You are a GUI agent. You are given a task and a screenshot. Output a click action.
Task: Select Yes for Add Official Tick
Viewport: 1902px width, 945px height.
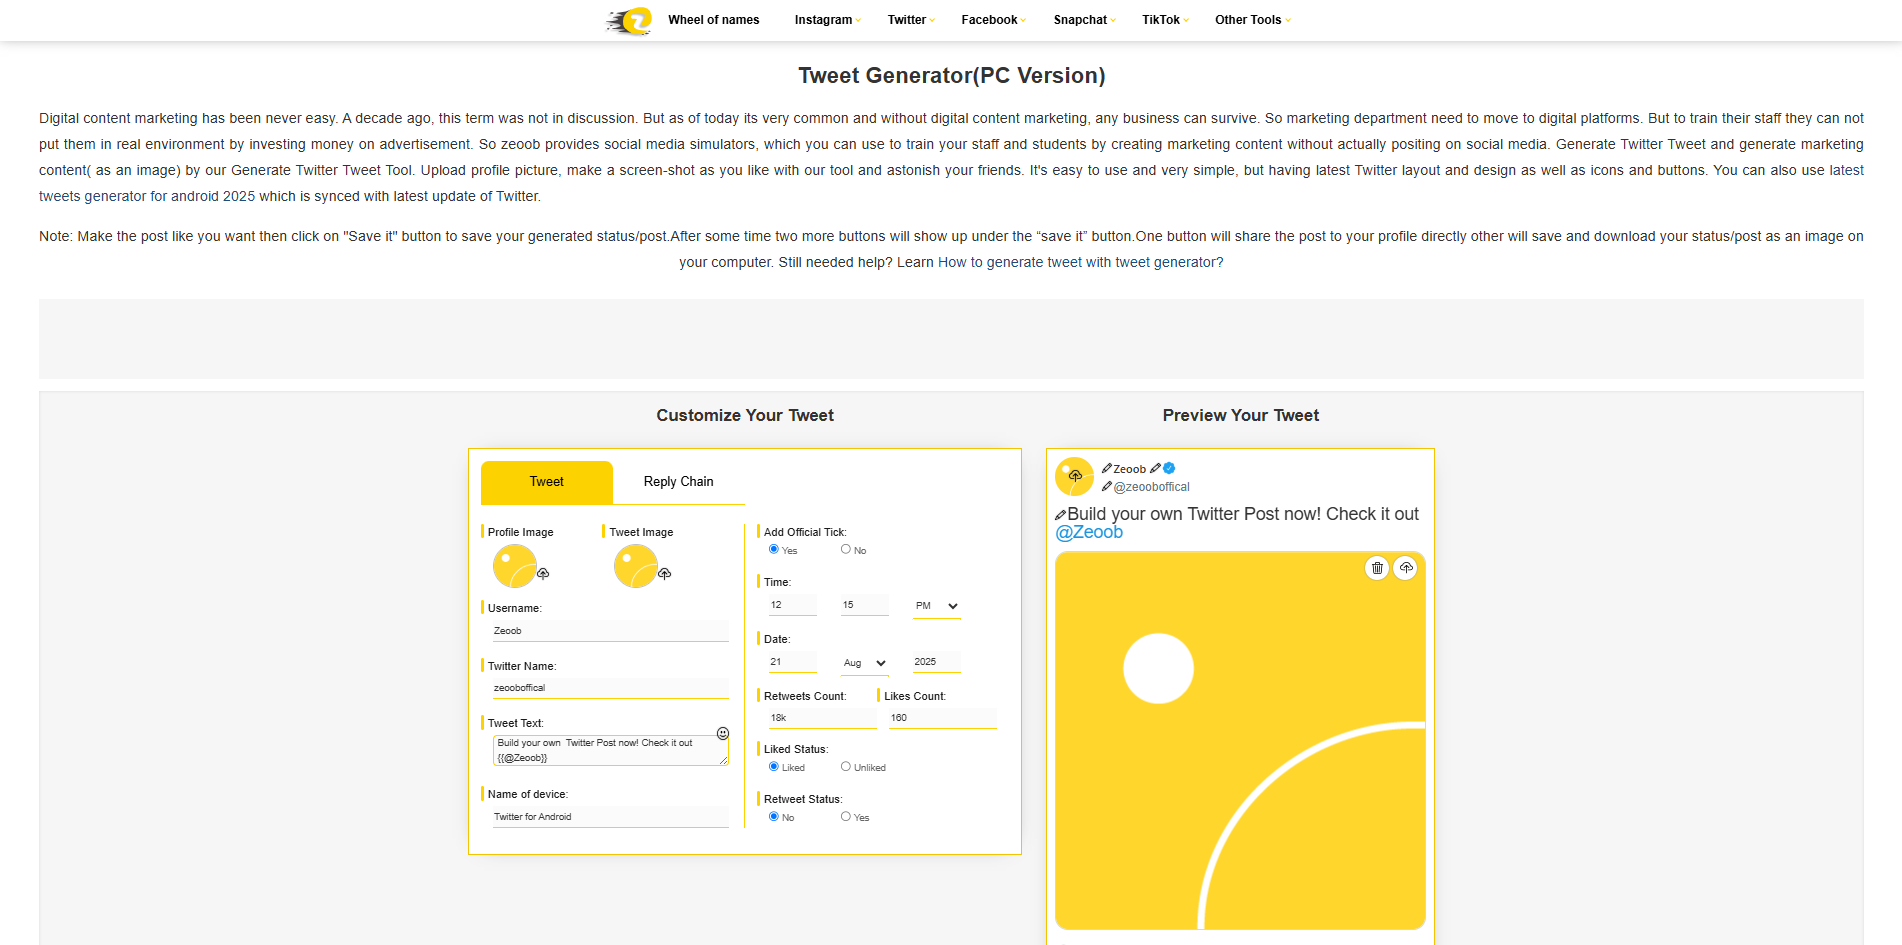click(x=773, y=548)
